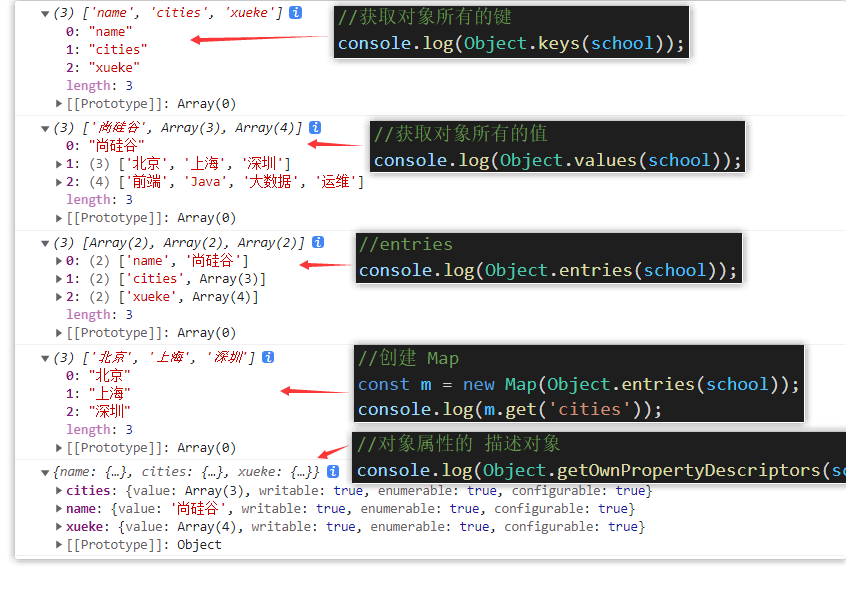Click the {name: {…}, cities: {…}, xueke: {…}} summary text
Screen dimensions: 846x601
(187, 472)
